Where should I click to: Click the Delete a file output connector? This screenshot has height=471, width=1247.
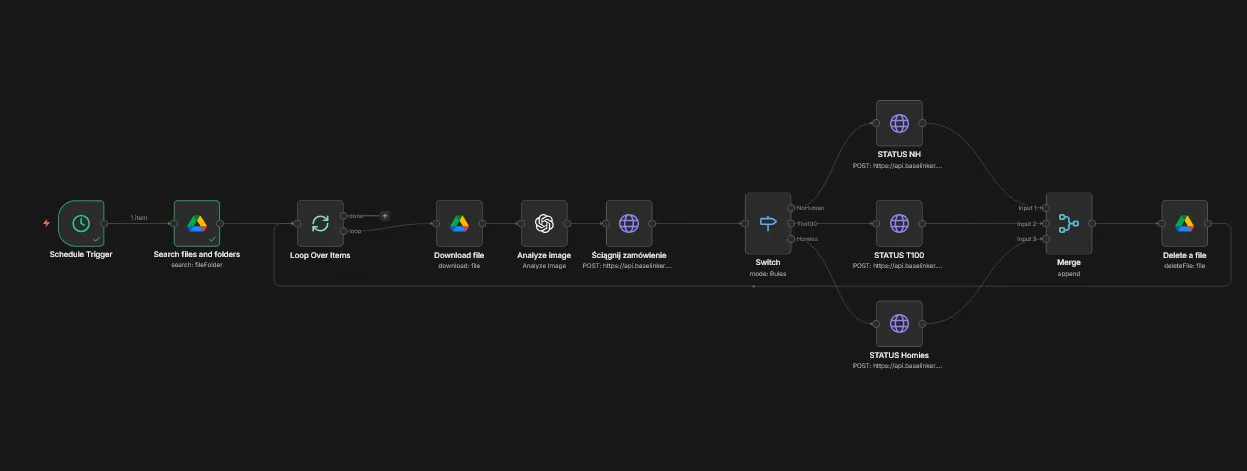1208,223
